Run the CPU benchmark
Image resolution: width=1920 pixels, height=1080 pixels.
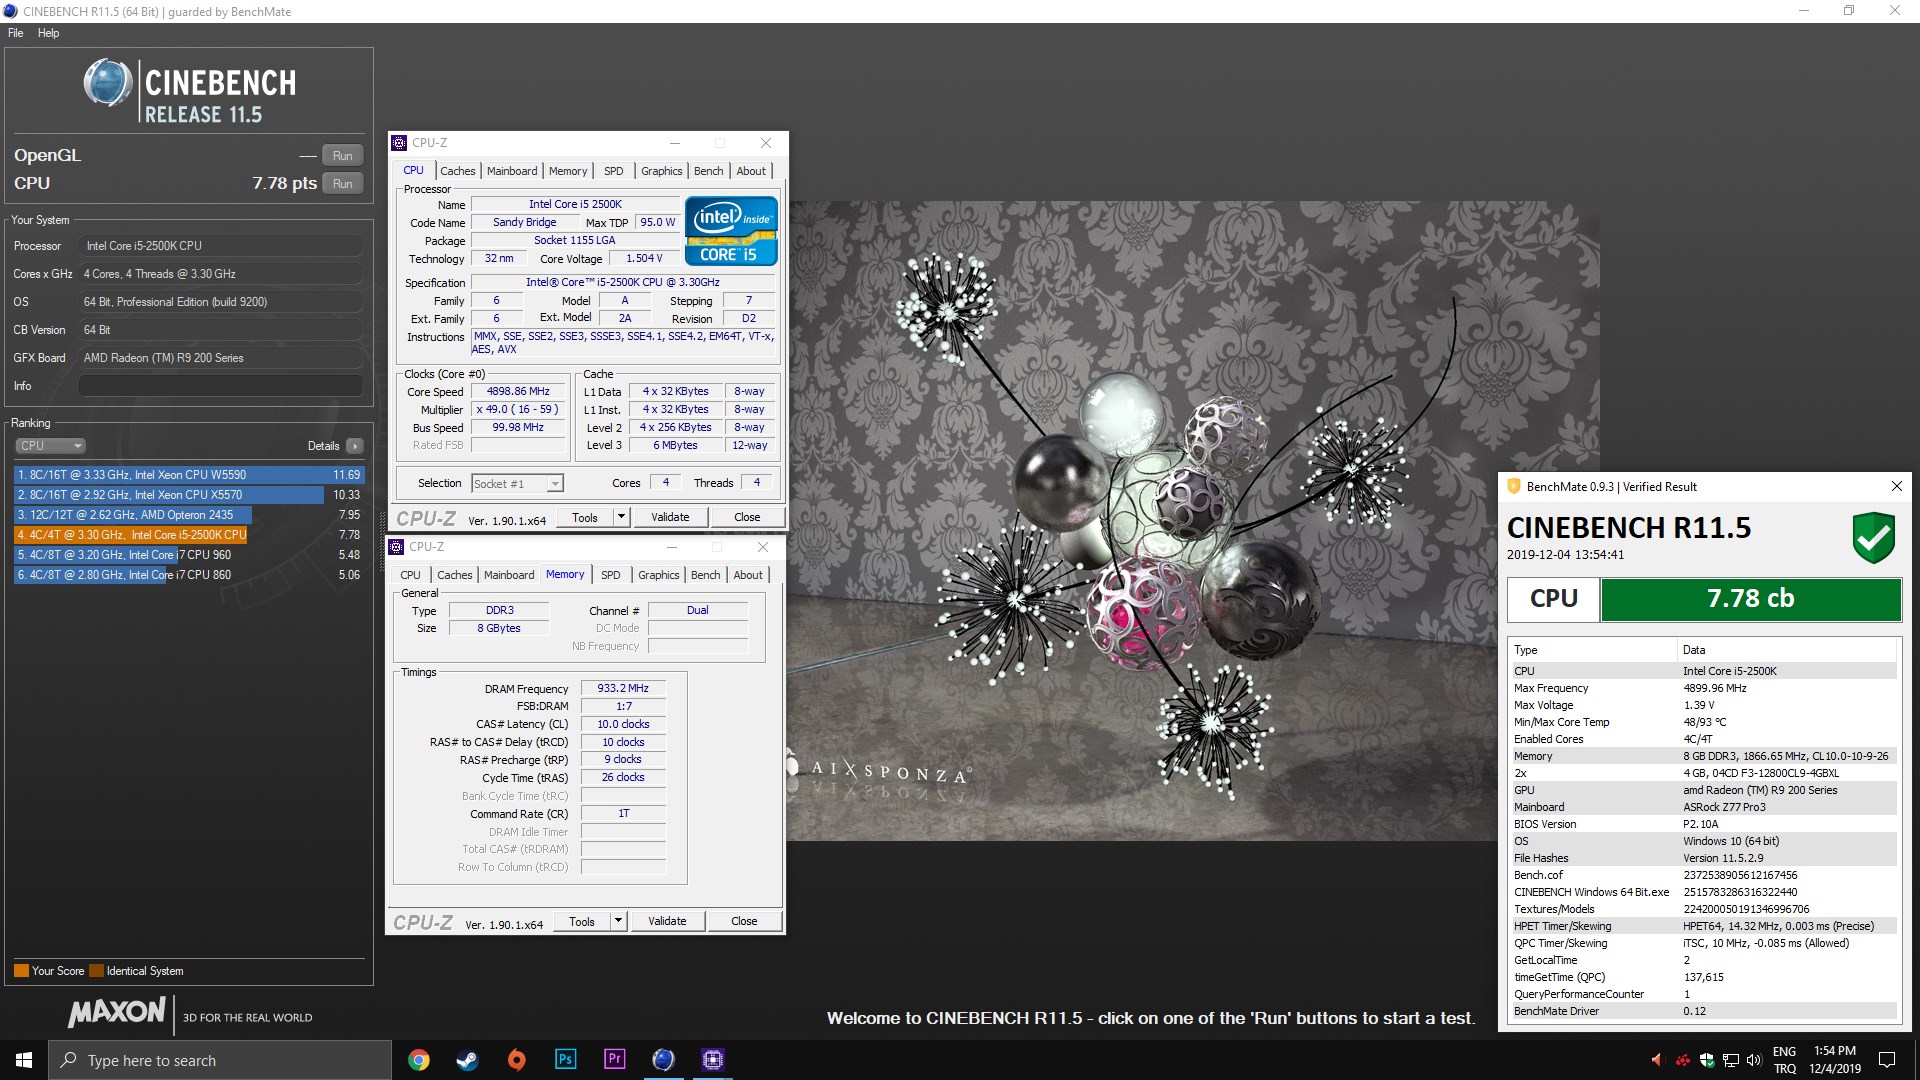(x=343, y=184)
